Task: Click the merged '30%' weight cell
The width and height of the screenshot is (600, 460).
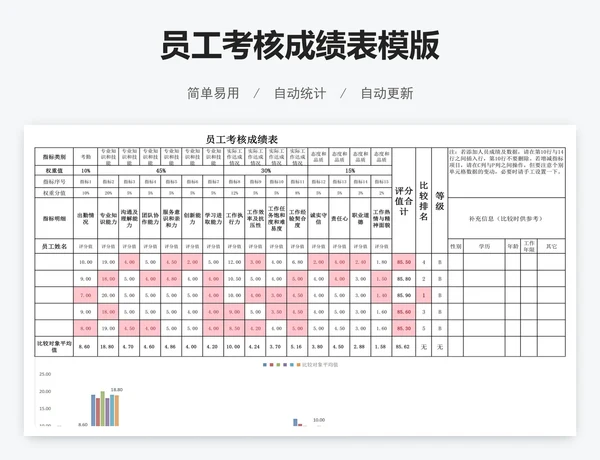Action: pyautogui.click(x=266, y=171)
